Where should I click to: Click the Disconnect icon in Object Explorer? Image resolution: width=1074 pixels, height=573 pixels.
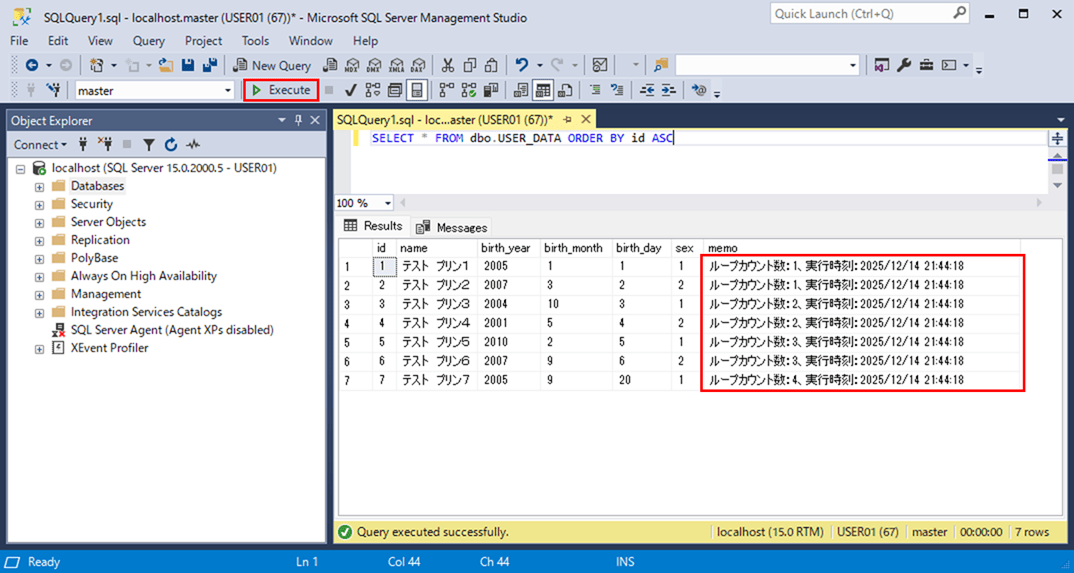[105, 145]
